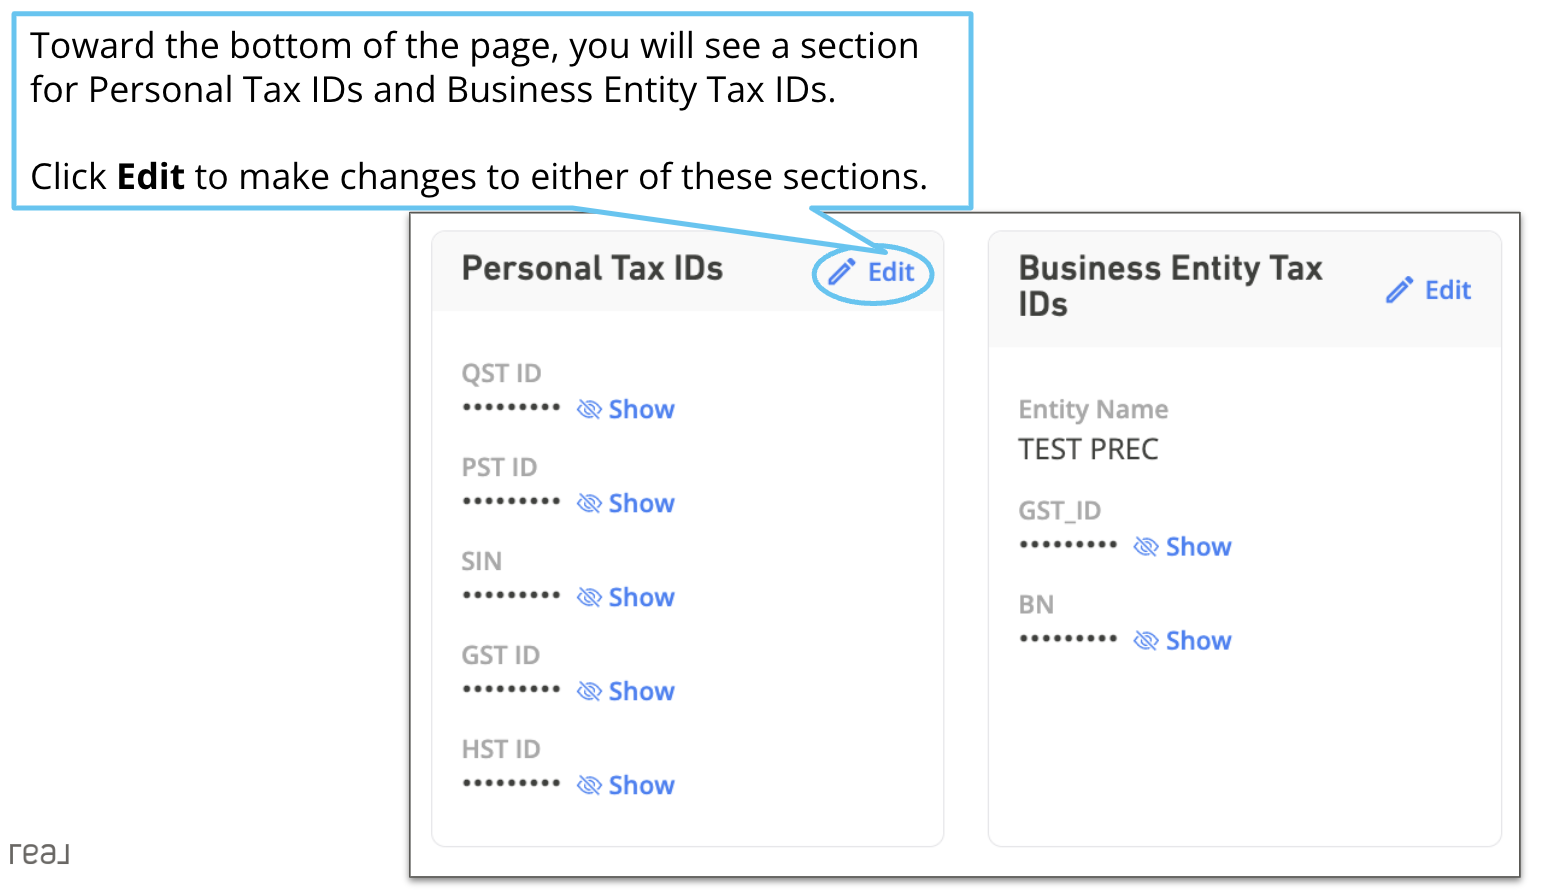Click the Show link beside PST ID
The height and width of the screenshot is (890, 1542).
pos(641,502)
